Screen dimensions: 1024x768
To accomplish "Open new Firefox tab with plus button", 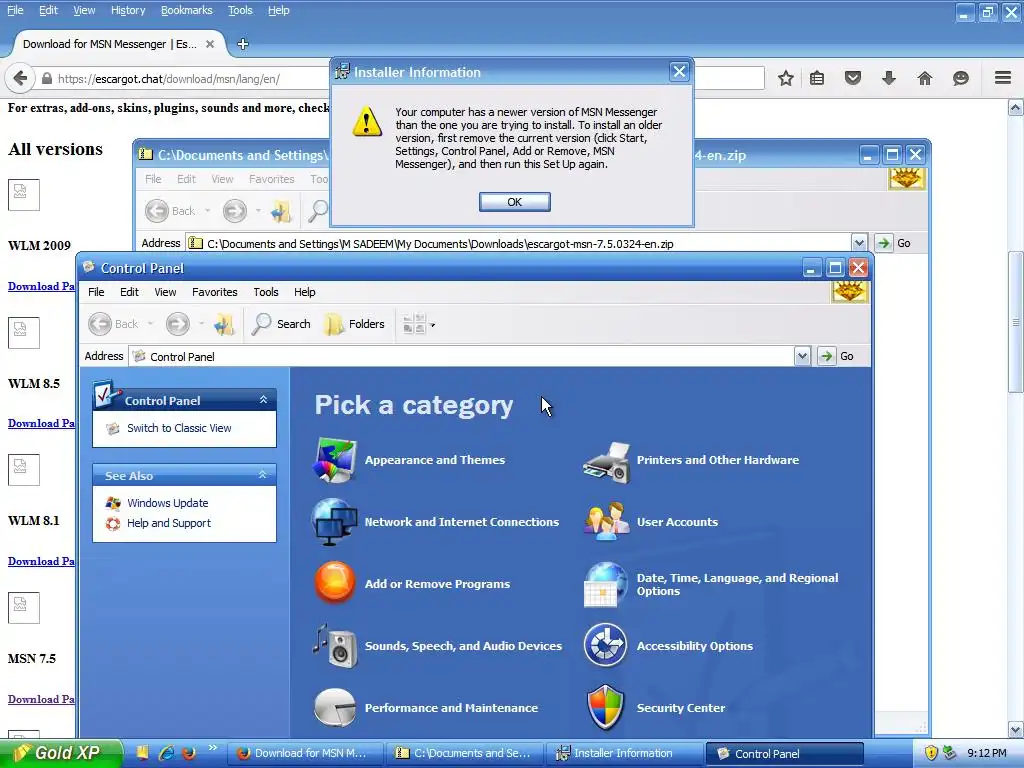I will click(x=243, y=44).
